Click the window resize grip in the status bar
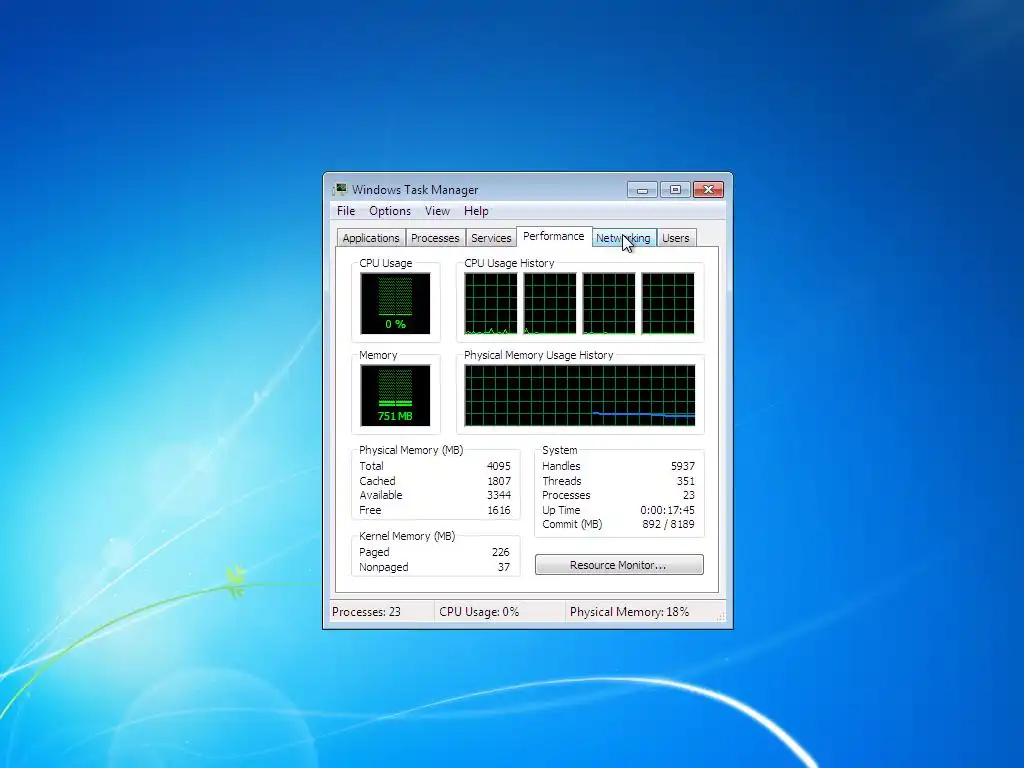Image resolution: width=1024 pixels, height=768 pixels. 721,616
